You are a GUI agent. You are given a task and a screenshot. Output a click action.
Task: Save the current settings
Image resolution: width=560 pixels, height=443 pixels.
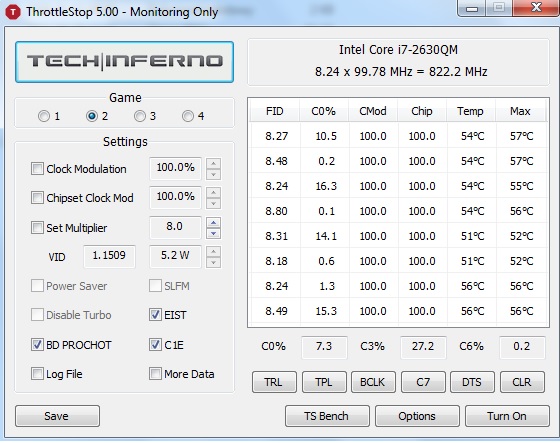[x=57, y=416]
